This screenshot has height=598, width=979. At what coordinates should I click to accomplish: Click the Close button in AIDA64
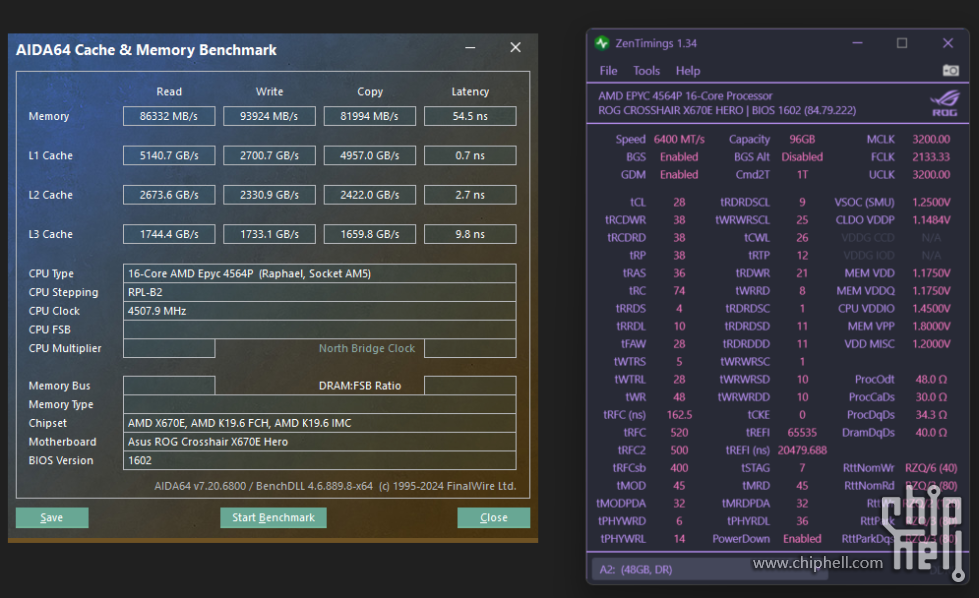493,517
